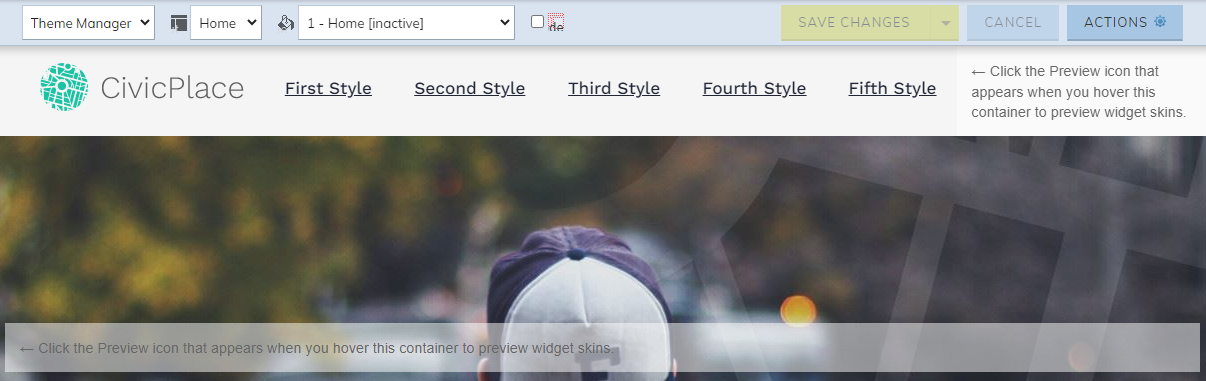Open the Theme Manager dropdown

tap(88, 23)
